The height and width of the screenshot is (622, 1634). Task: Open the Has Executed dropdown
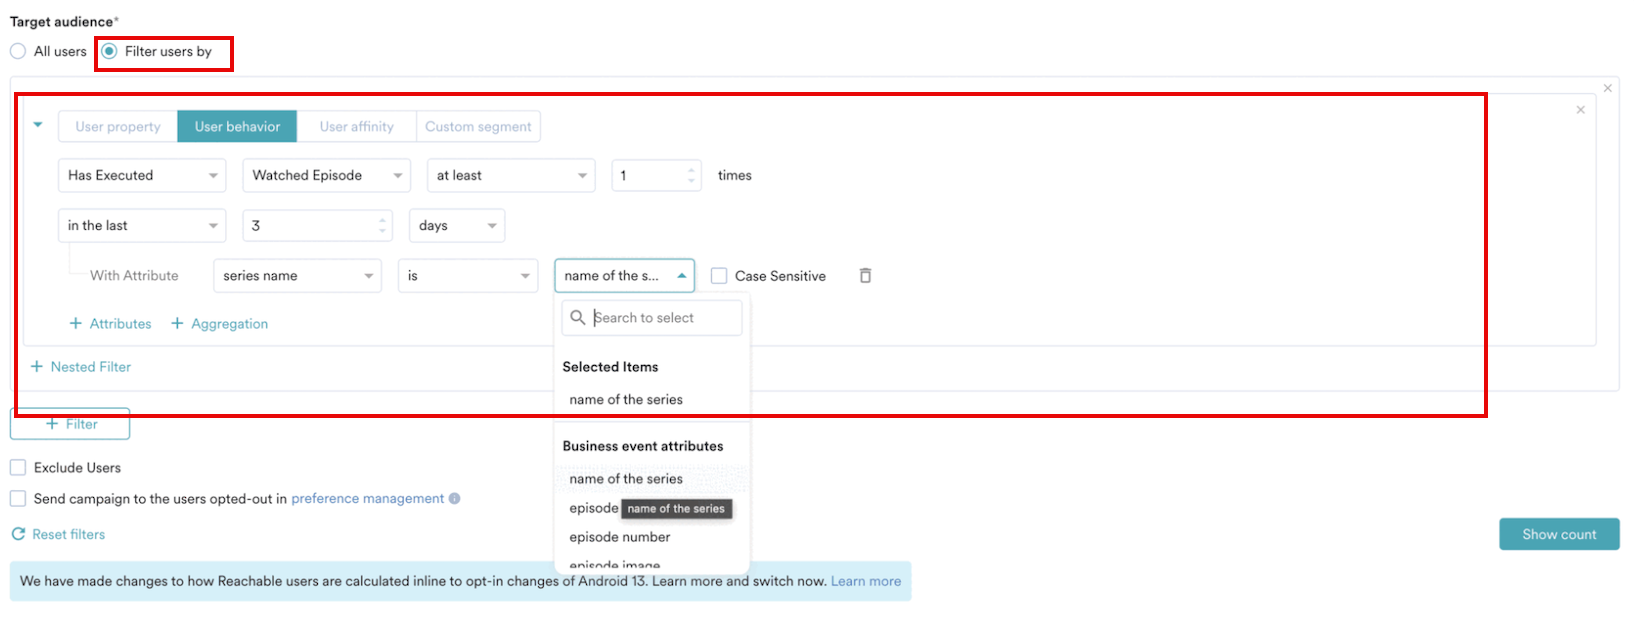142,175
